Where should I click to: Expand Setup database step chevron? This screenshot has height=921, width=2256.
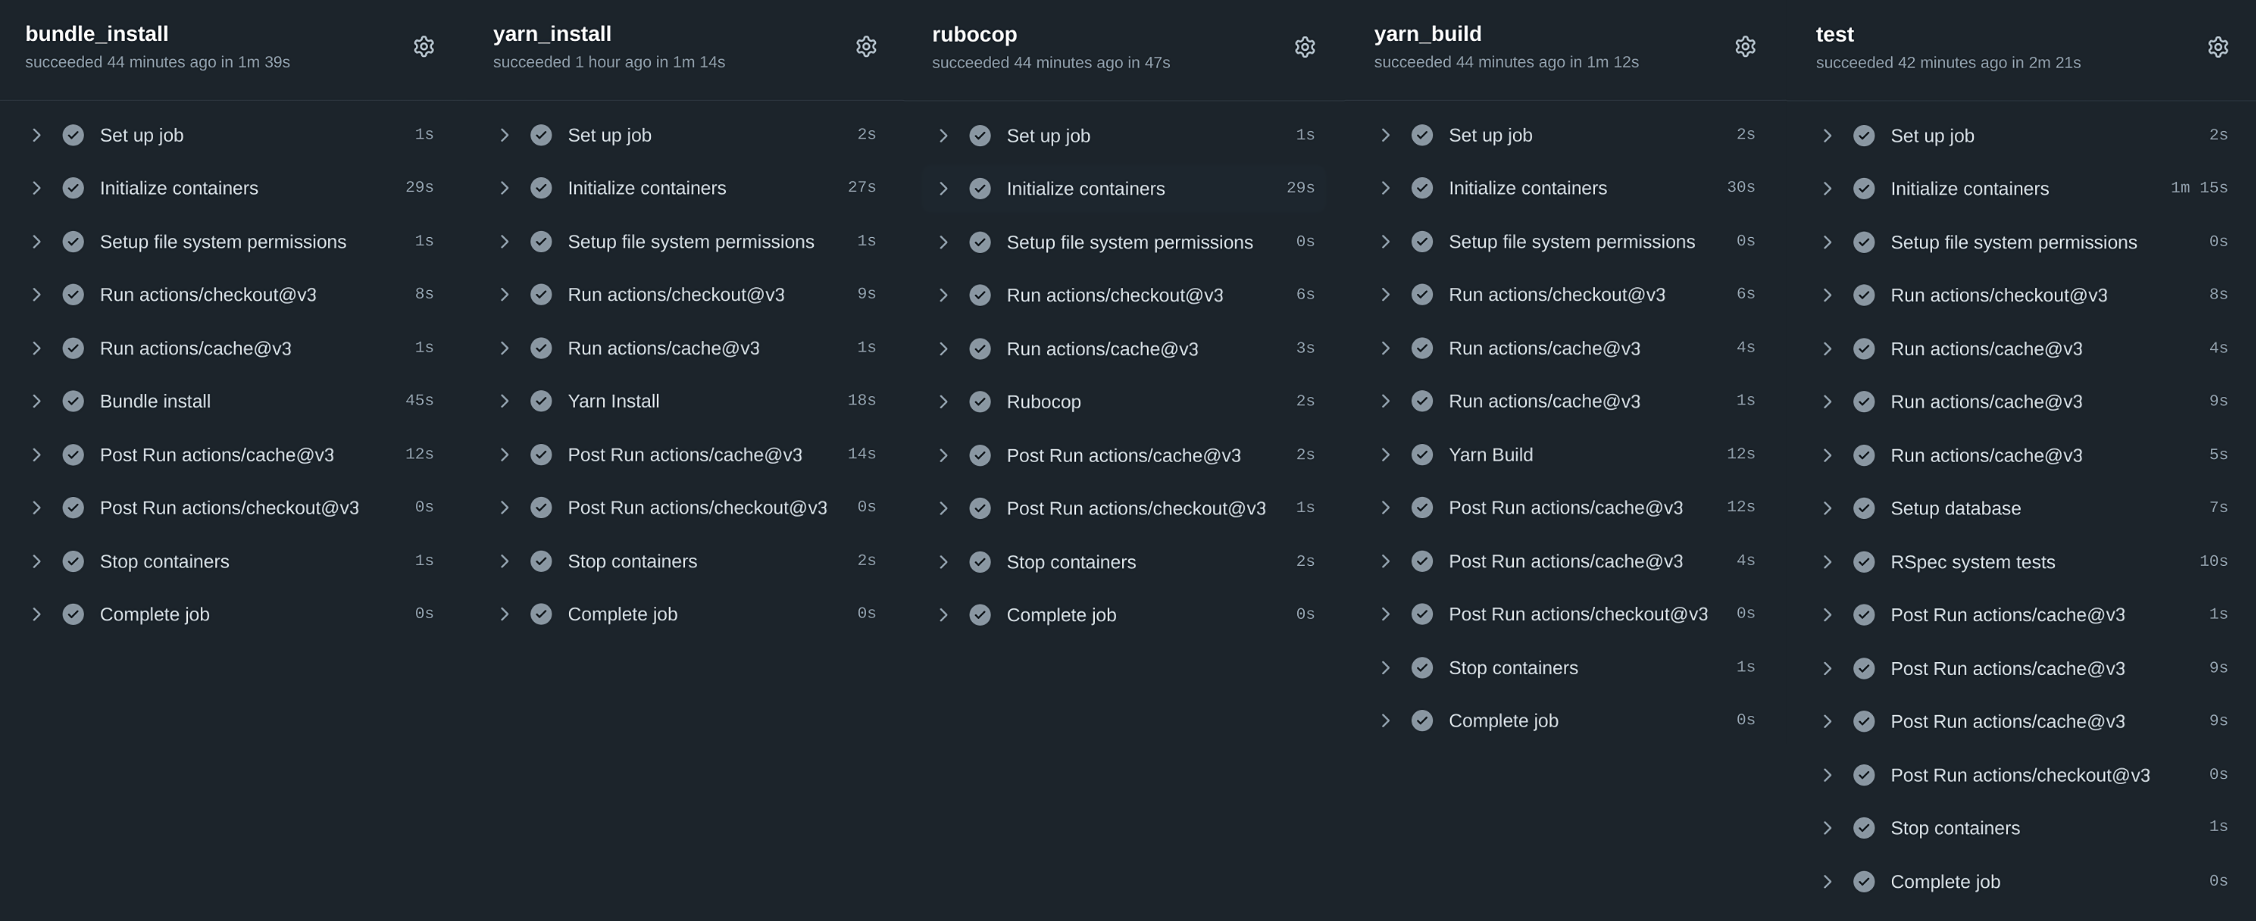[1827, 508]
